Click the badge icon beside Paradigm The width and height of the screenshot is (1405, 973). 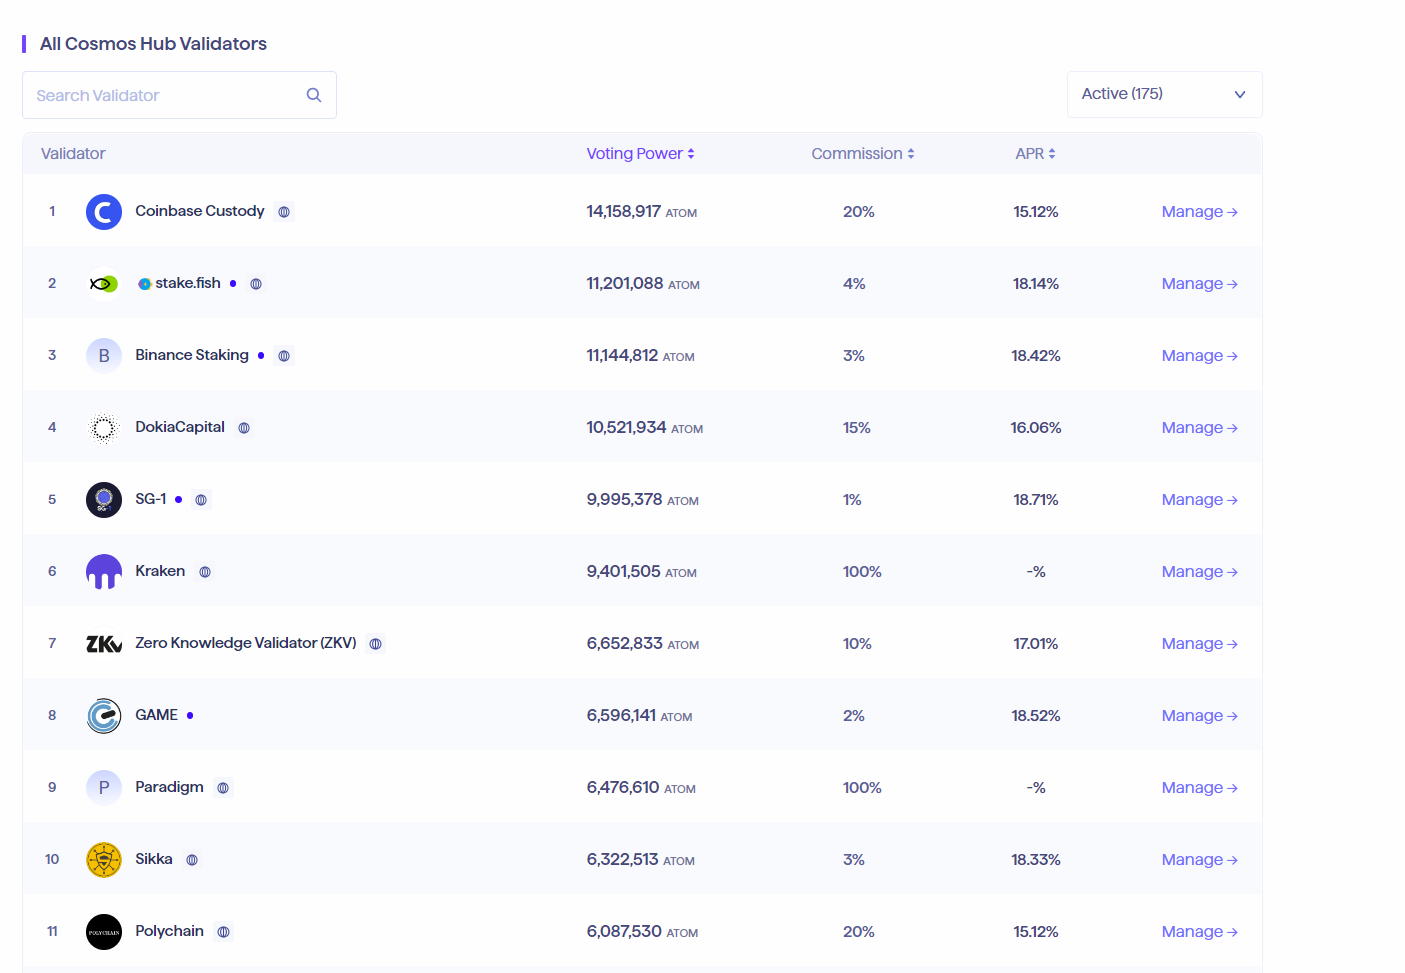[223, 788]
